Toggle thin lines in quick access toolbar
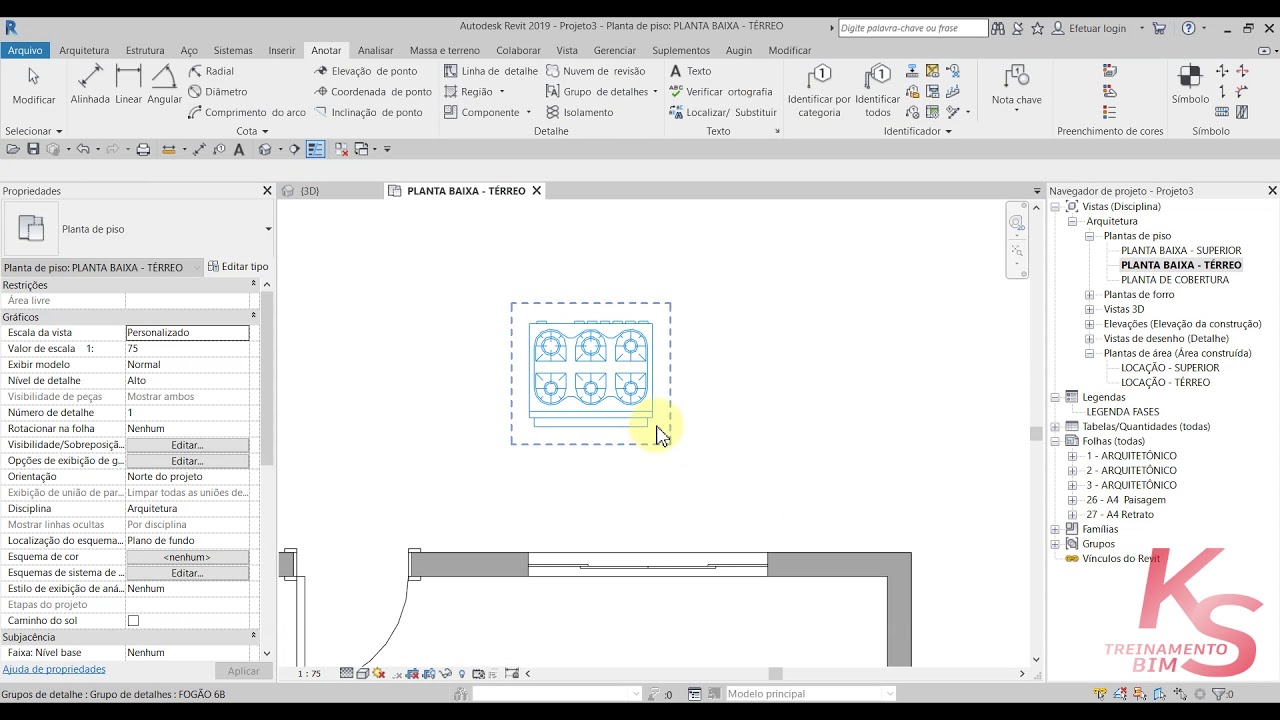Image resolution: width=1280 pixels, height=720 pixels. click(315, 149)
